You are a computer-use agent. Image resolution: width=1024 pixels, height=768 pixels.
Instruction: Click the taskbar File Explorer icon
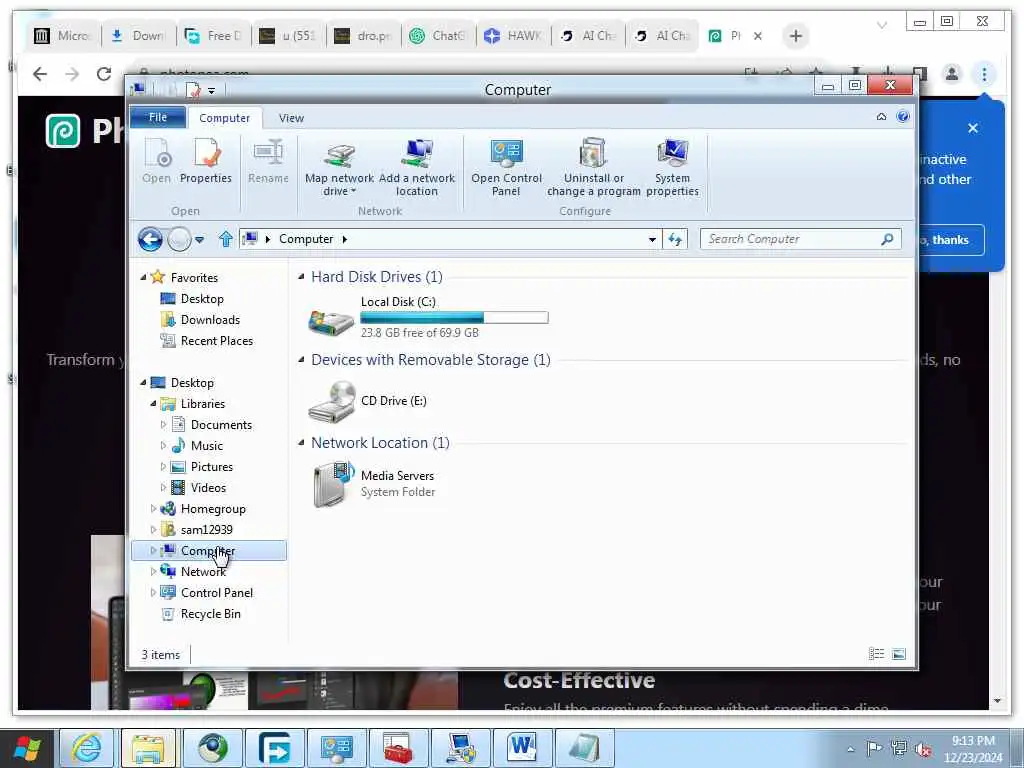click(148, 748)
